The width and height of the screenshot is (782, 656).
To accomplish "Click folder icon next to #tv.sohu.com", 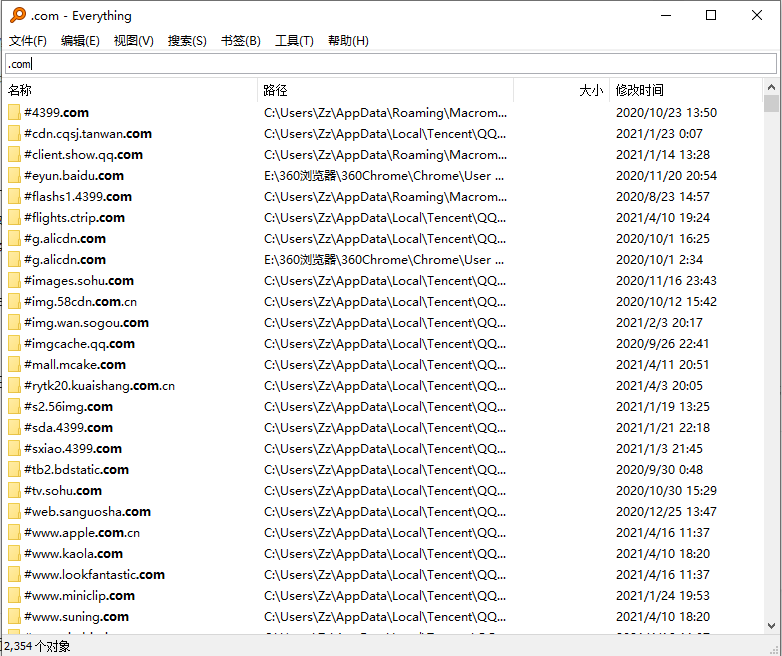I will tap(14, 491).
